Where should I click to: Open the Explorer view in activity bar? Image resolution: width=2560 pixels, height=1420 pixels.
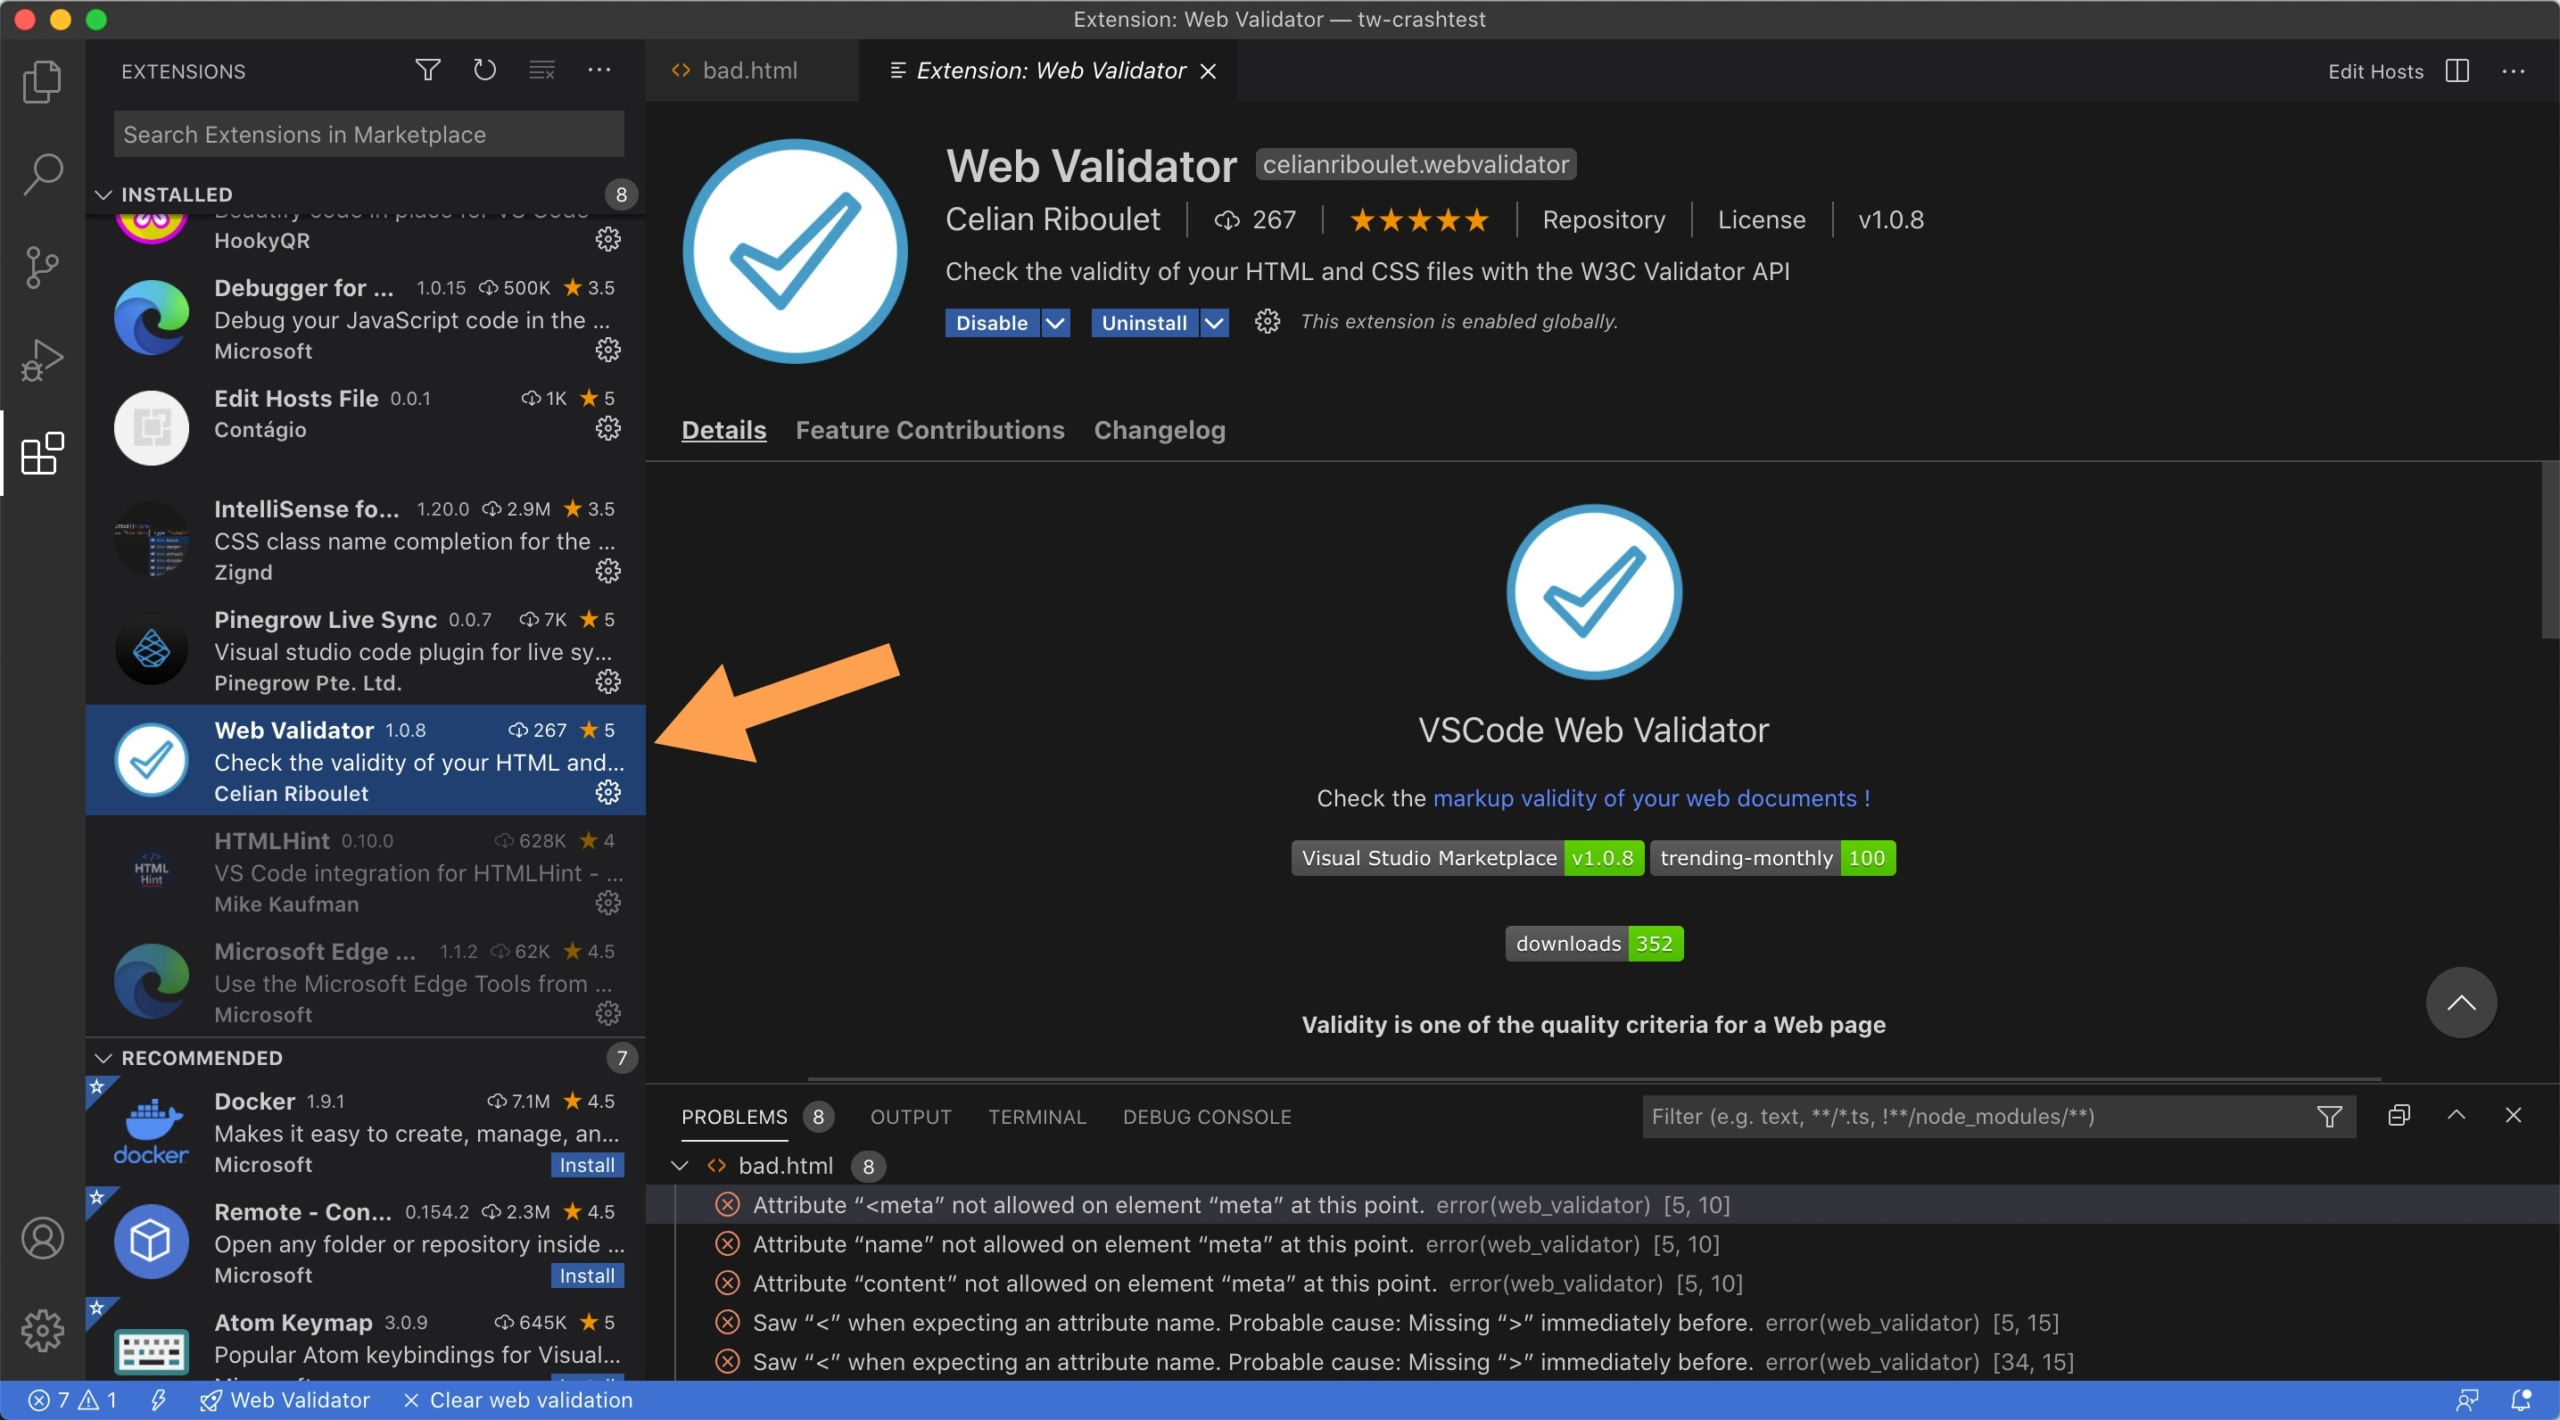pyautogui.click(x=42, y=82)
